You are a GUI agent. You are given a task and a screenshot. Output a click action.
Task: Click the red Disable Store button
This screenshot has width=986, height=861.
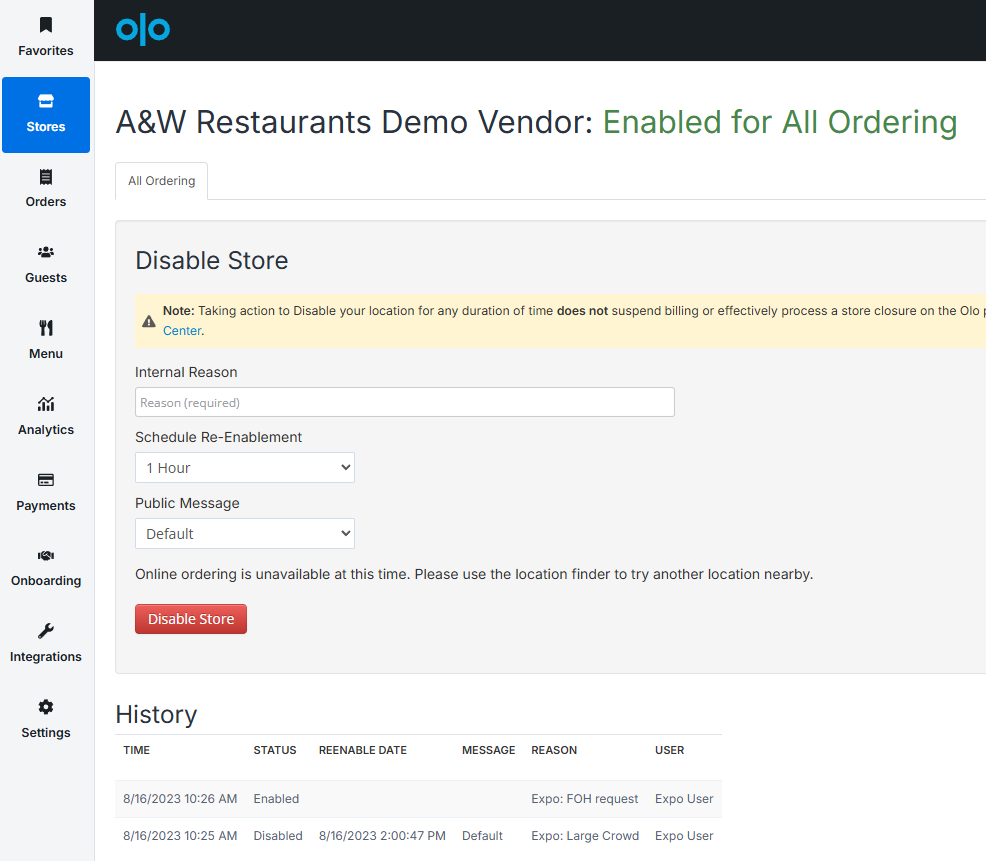coord(191,619)
